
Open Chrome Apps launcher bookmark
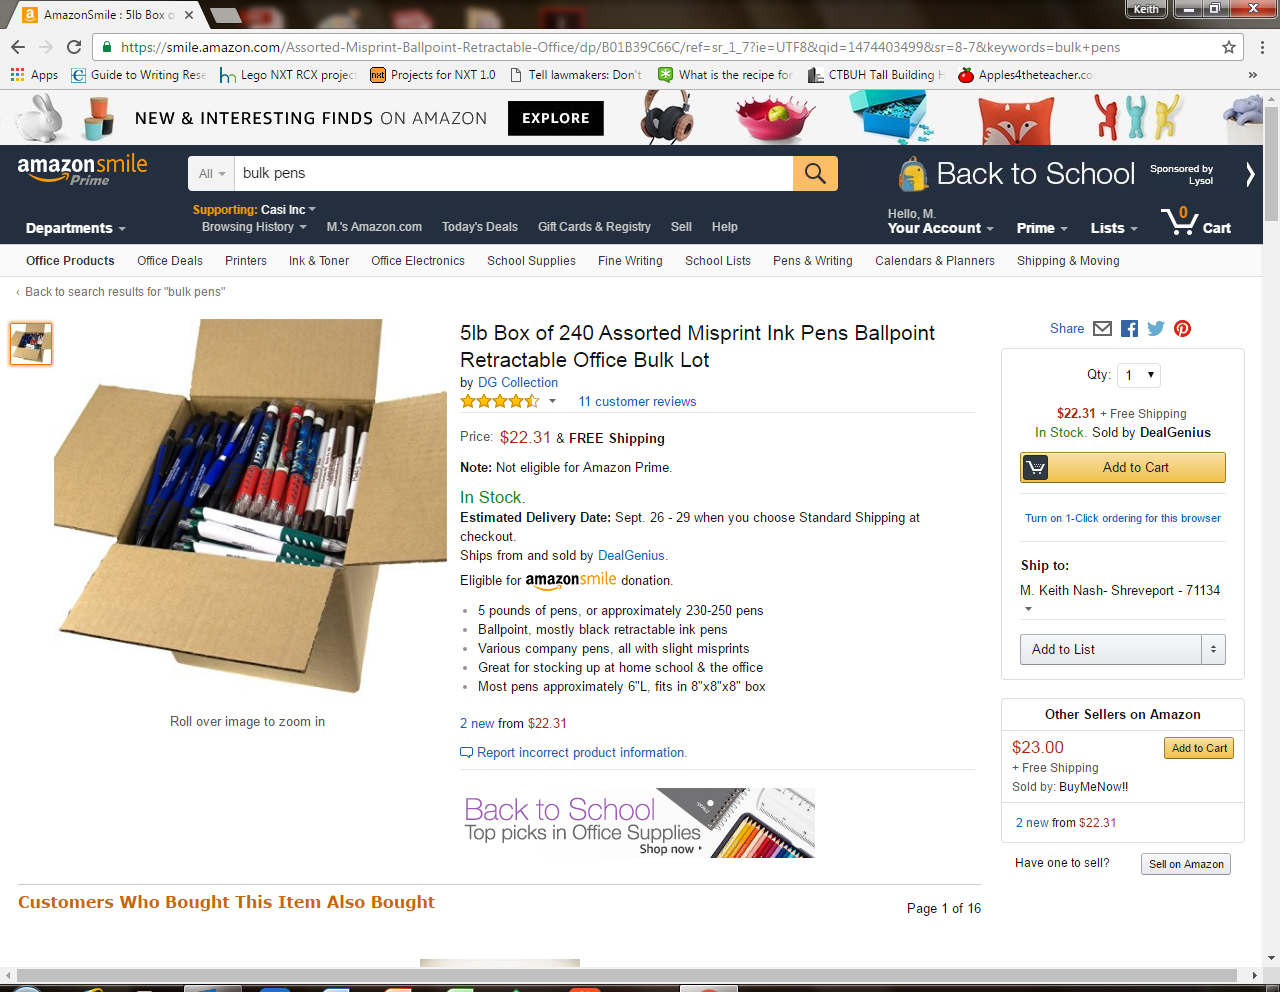34,75
